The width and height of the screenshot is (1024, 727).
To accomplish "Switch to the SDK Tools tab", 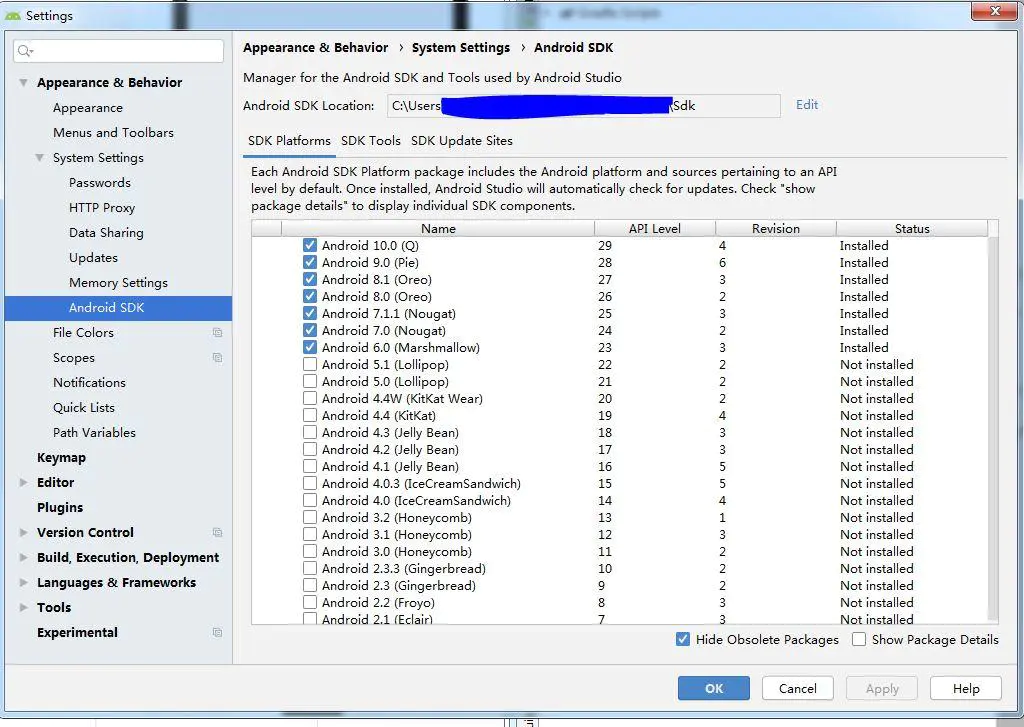I will [370, 141].
